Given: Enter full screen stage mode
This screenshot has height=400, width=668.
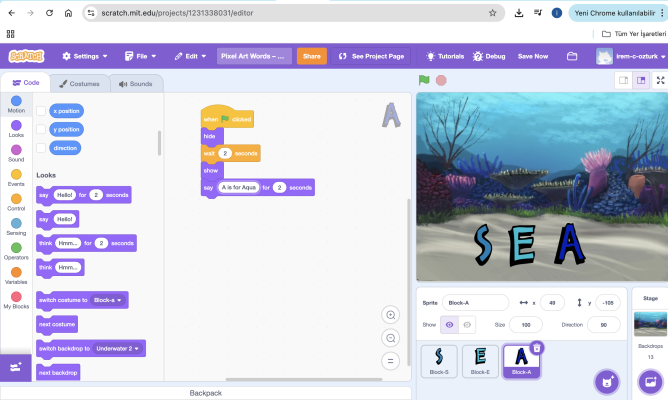Looking at the screenshot, I should pos(660,80).
